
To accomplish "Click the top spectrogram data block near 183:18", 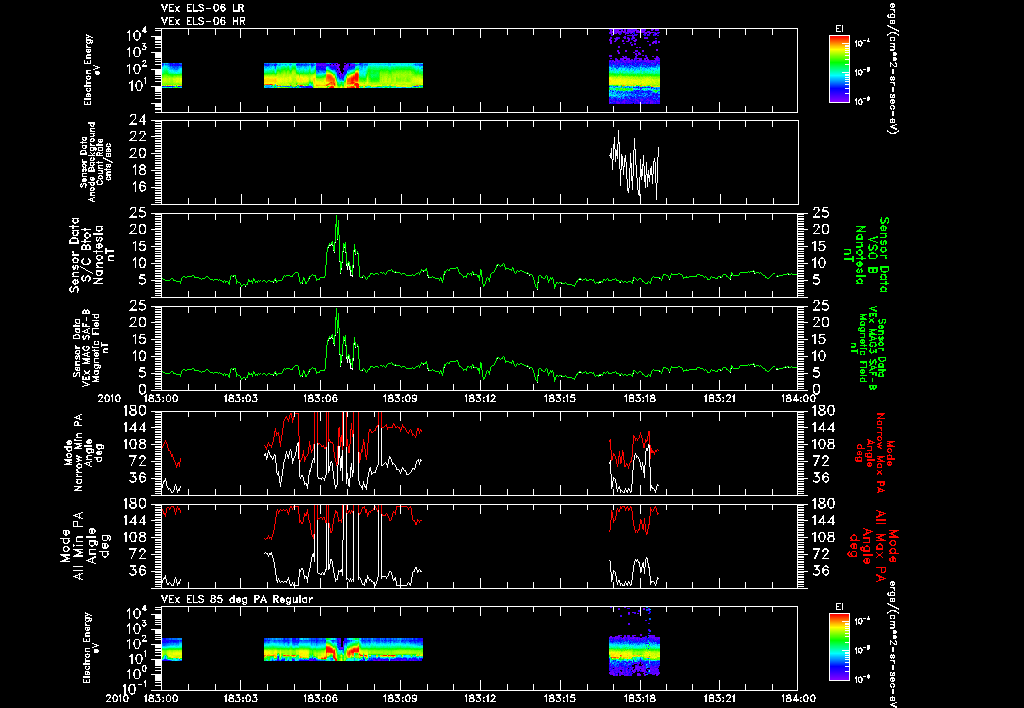I will coord(634,66).
